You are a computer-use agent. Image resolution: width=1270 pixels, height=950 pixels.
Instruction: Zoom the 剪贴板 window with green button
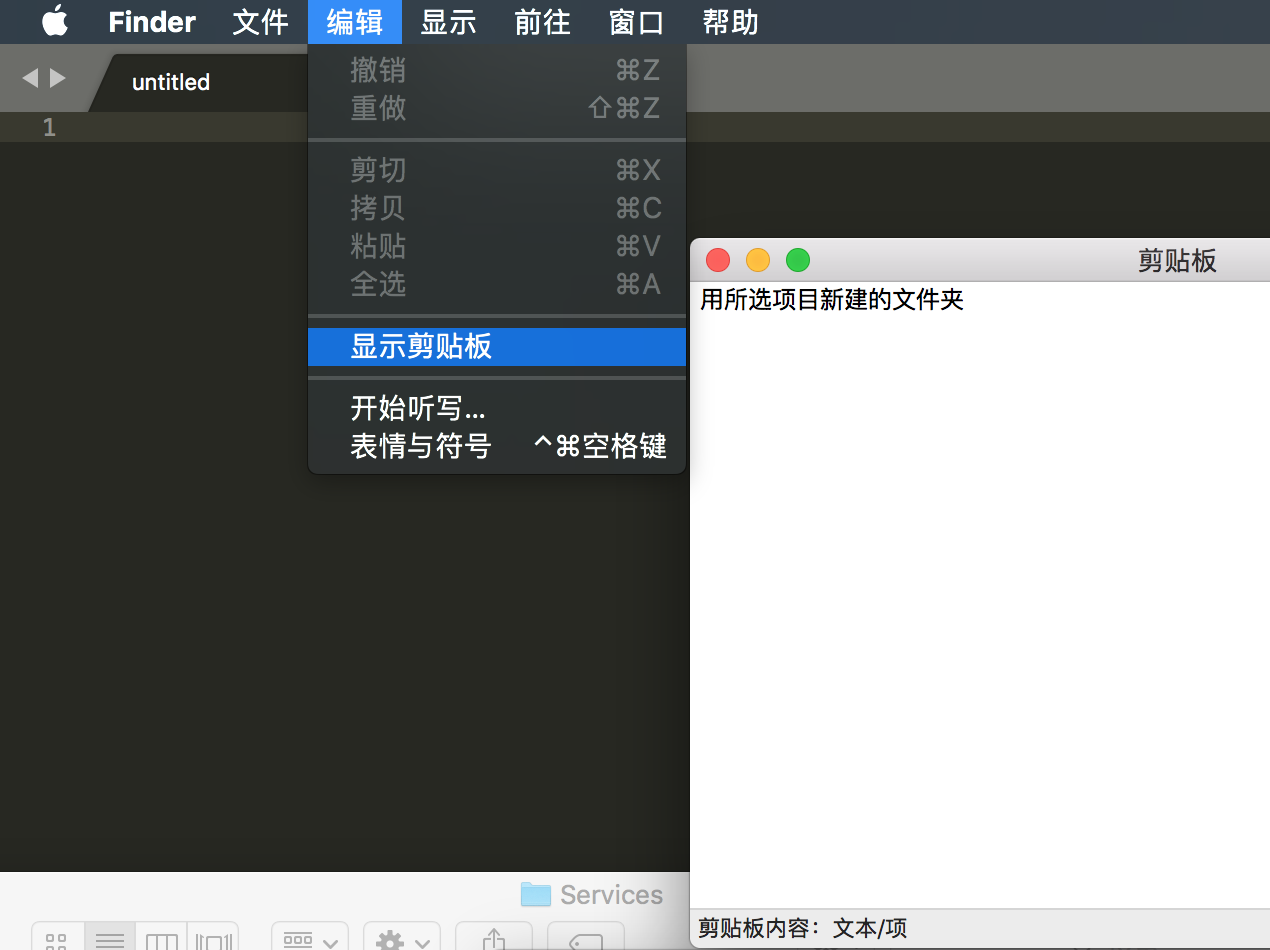tap(798, 260)
